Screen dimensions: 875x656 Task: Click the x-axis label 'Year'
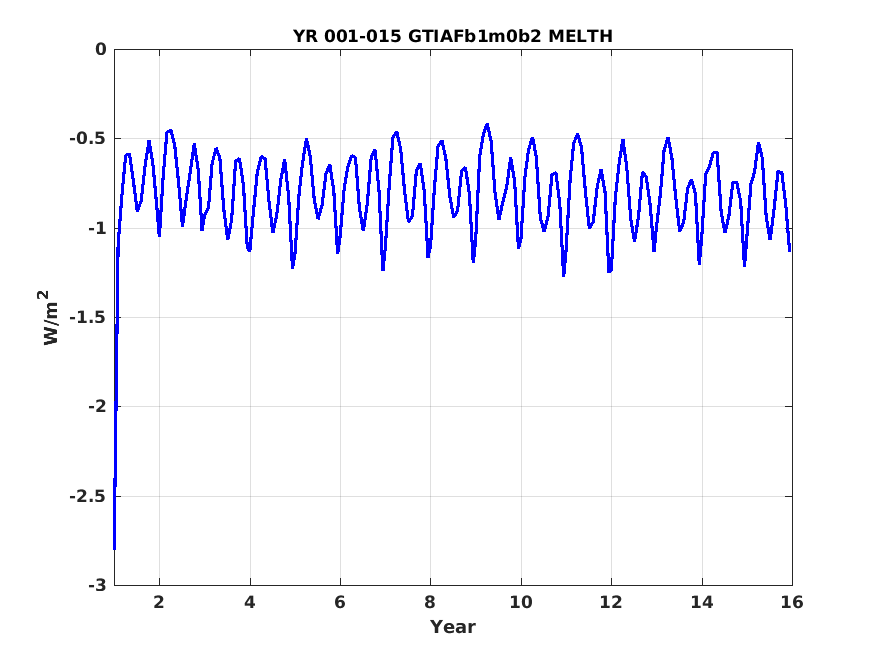[453, 627]
